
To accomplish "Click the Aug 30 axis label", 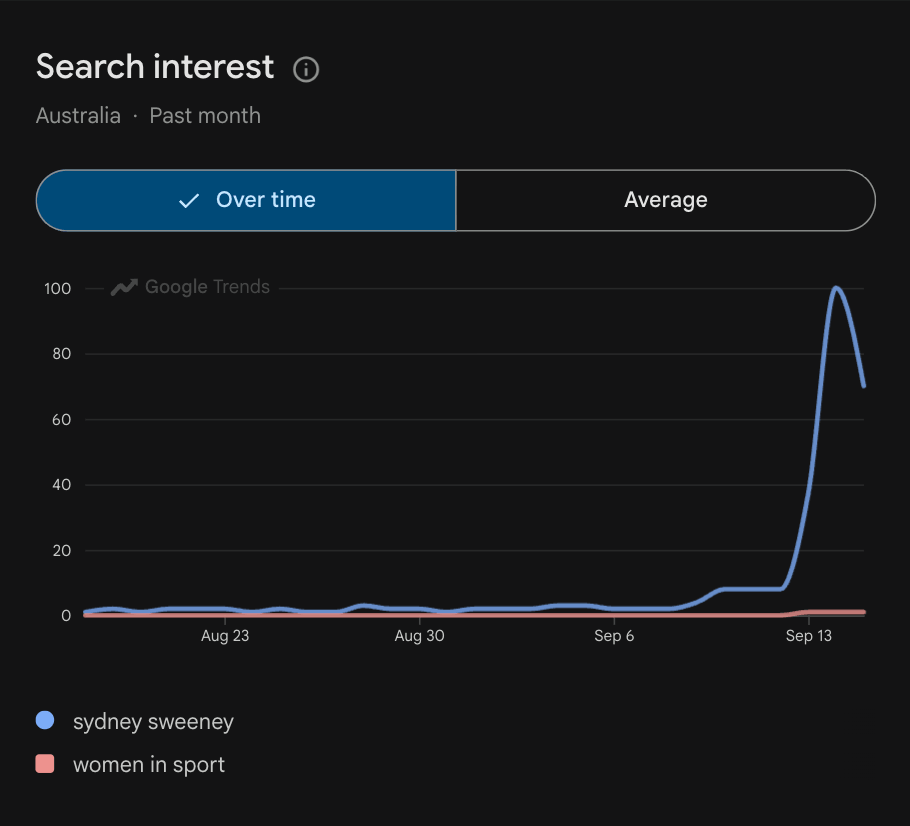I will [420, 636].
